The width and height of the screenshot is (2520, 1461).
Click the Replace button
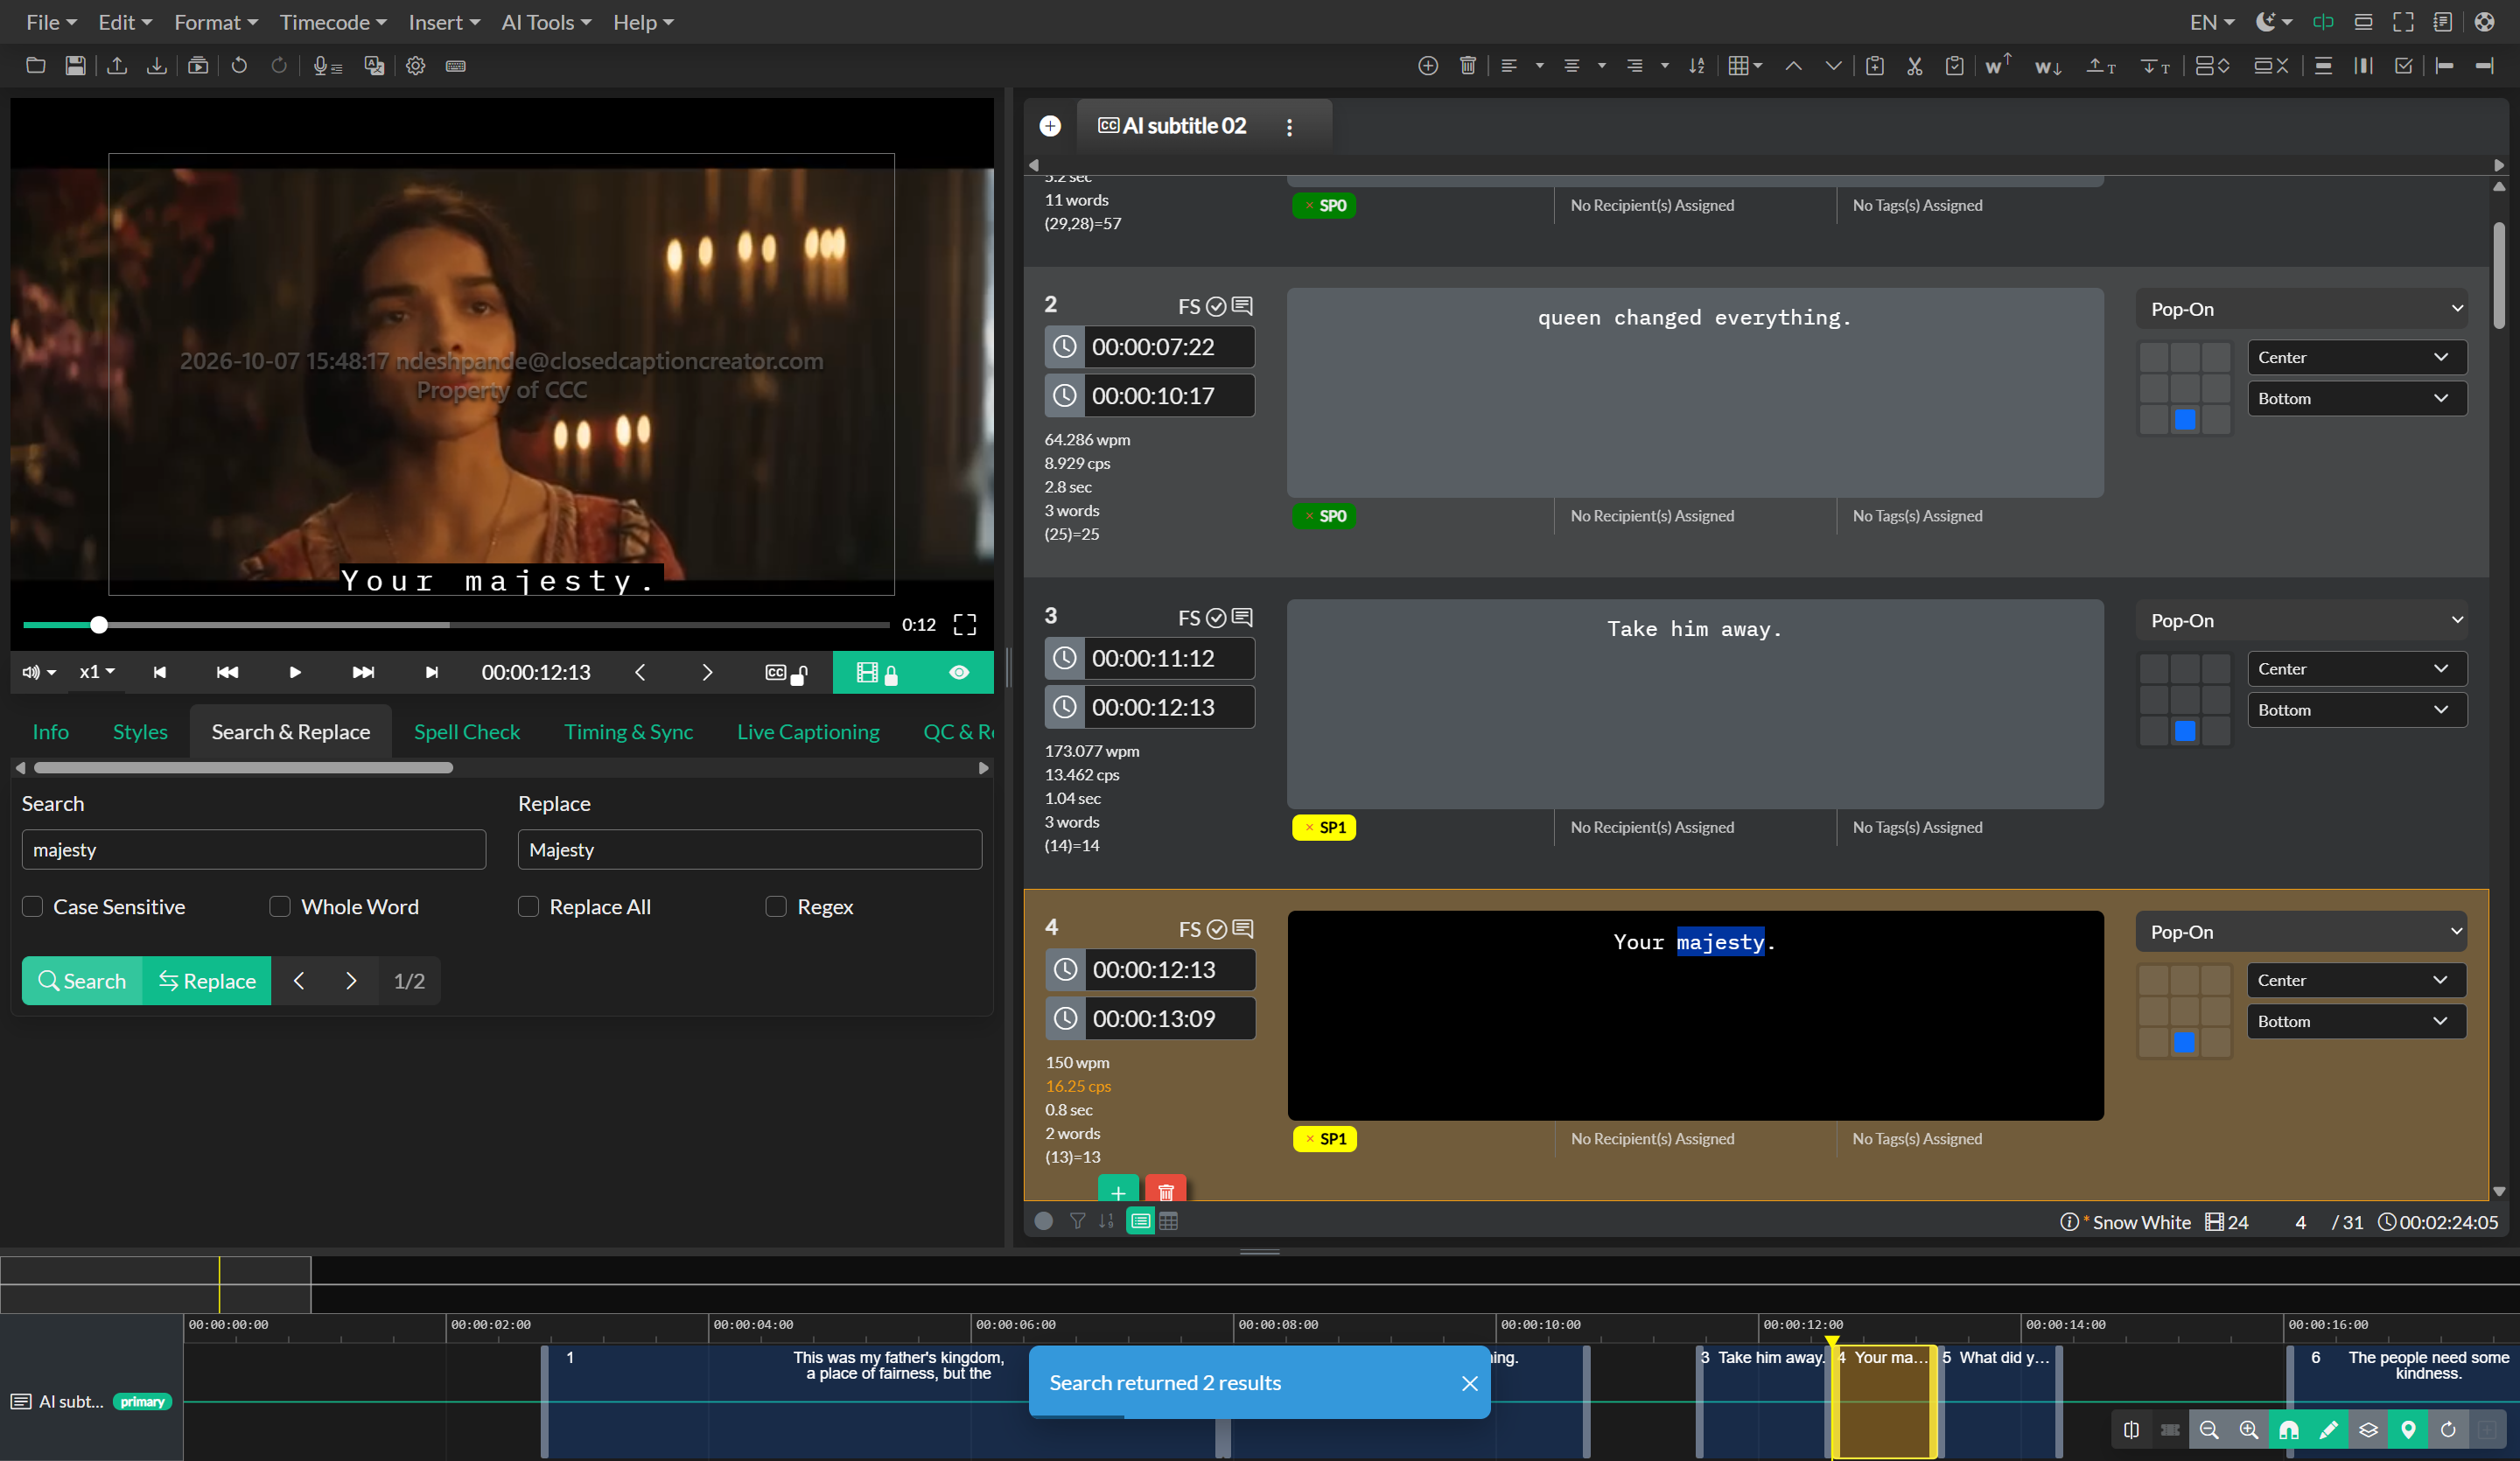207,981
